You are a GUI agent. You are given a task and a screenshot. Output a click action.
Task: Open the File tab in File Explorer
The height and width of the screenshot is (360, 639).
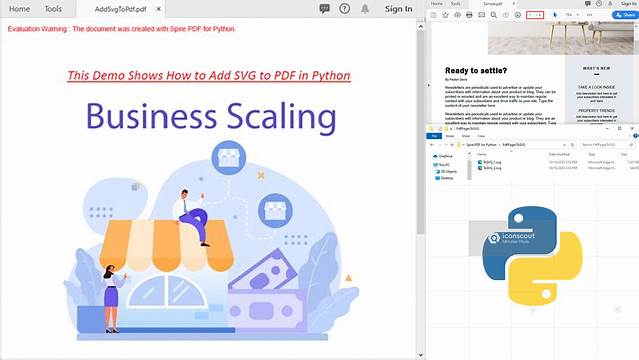434,136
